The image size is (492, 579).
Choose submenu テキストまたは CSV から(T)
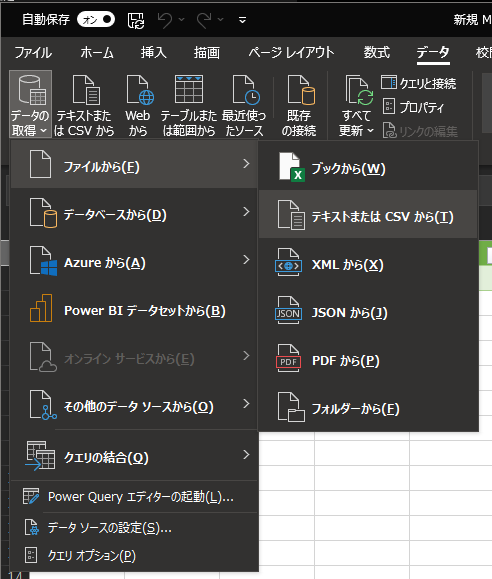pyautogui.click(x=368, y=215)
